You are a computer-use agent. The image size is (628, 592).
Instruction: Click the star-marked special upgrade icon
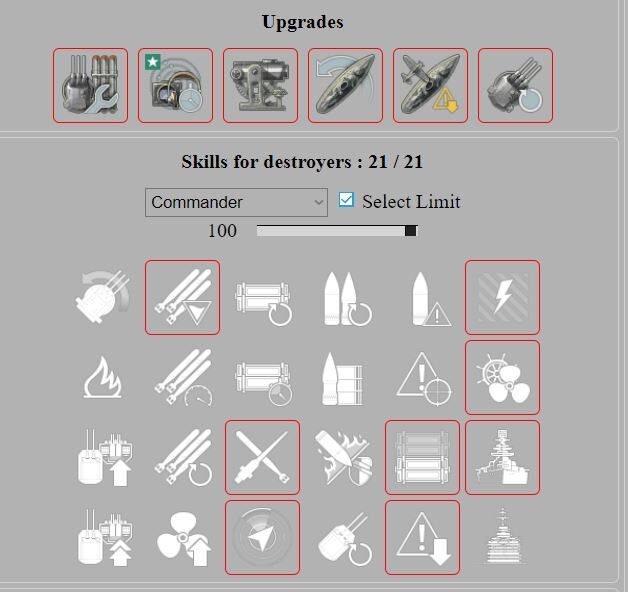coord(175,85)
